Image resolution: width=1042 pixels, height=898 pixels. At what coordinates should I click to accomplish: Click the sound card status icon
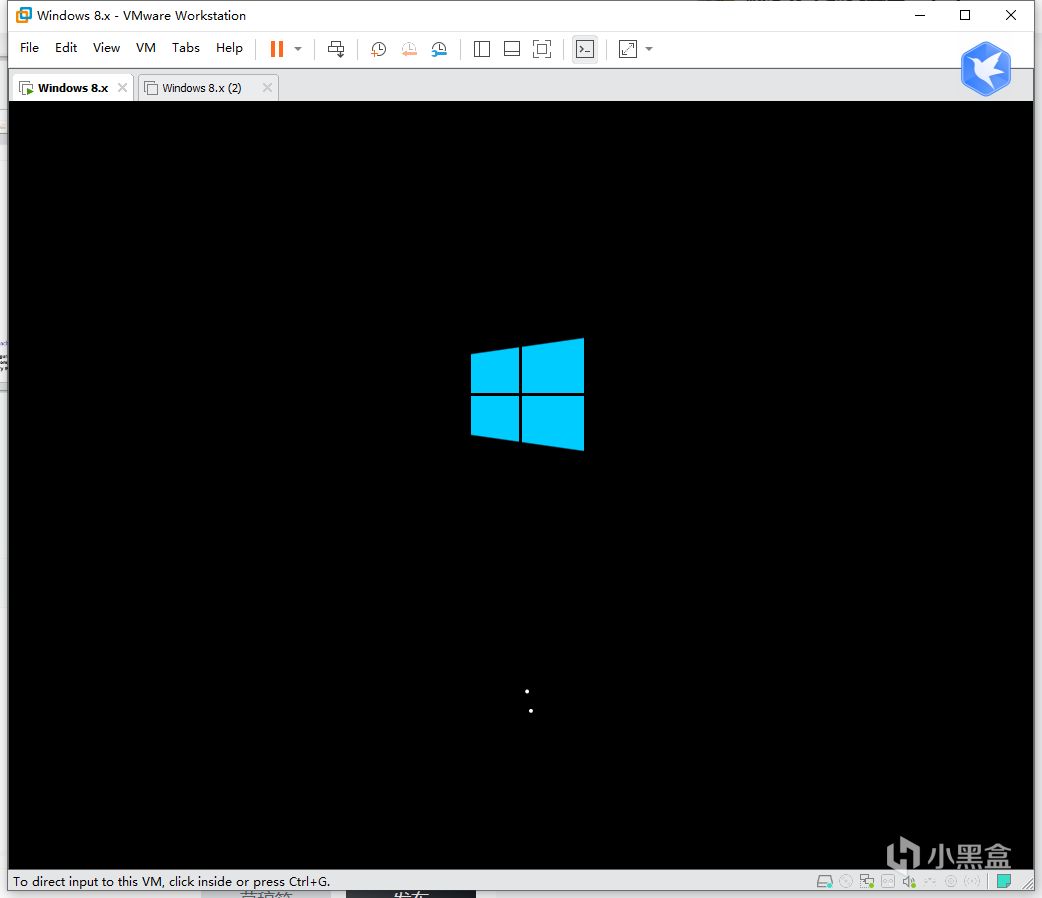[x=908, y=881]
